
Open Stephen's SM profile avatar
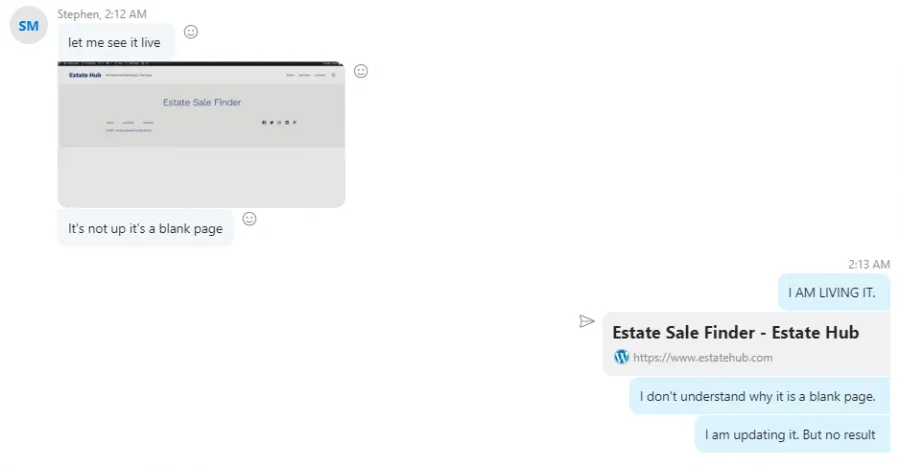29,25
